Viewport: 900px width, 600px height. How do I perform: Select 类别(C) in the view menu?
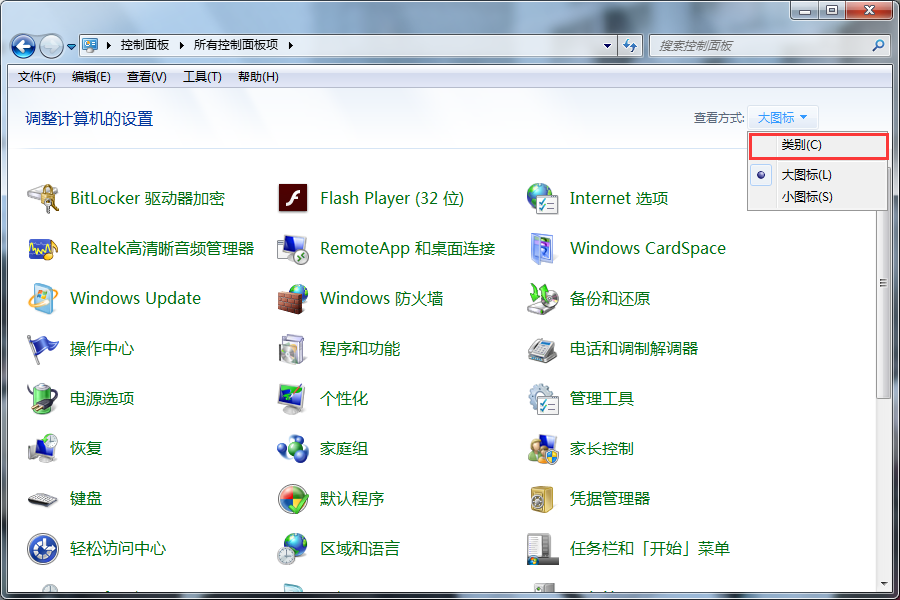(802, 146)
